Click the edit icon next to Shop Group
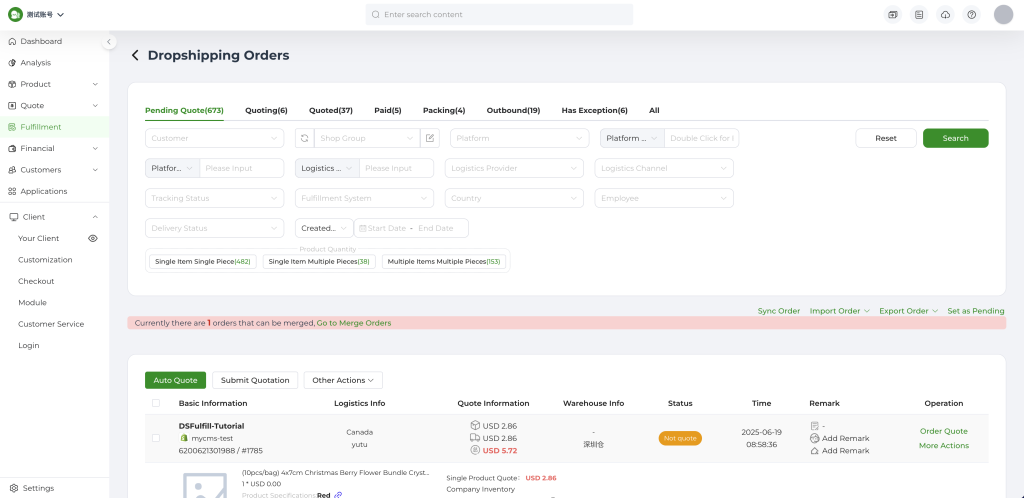Viewport: 1024px width, 498px height. (430, 138)
